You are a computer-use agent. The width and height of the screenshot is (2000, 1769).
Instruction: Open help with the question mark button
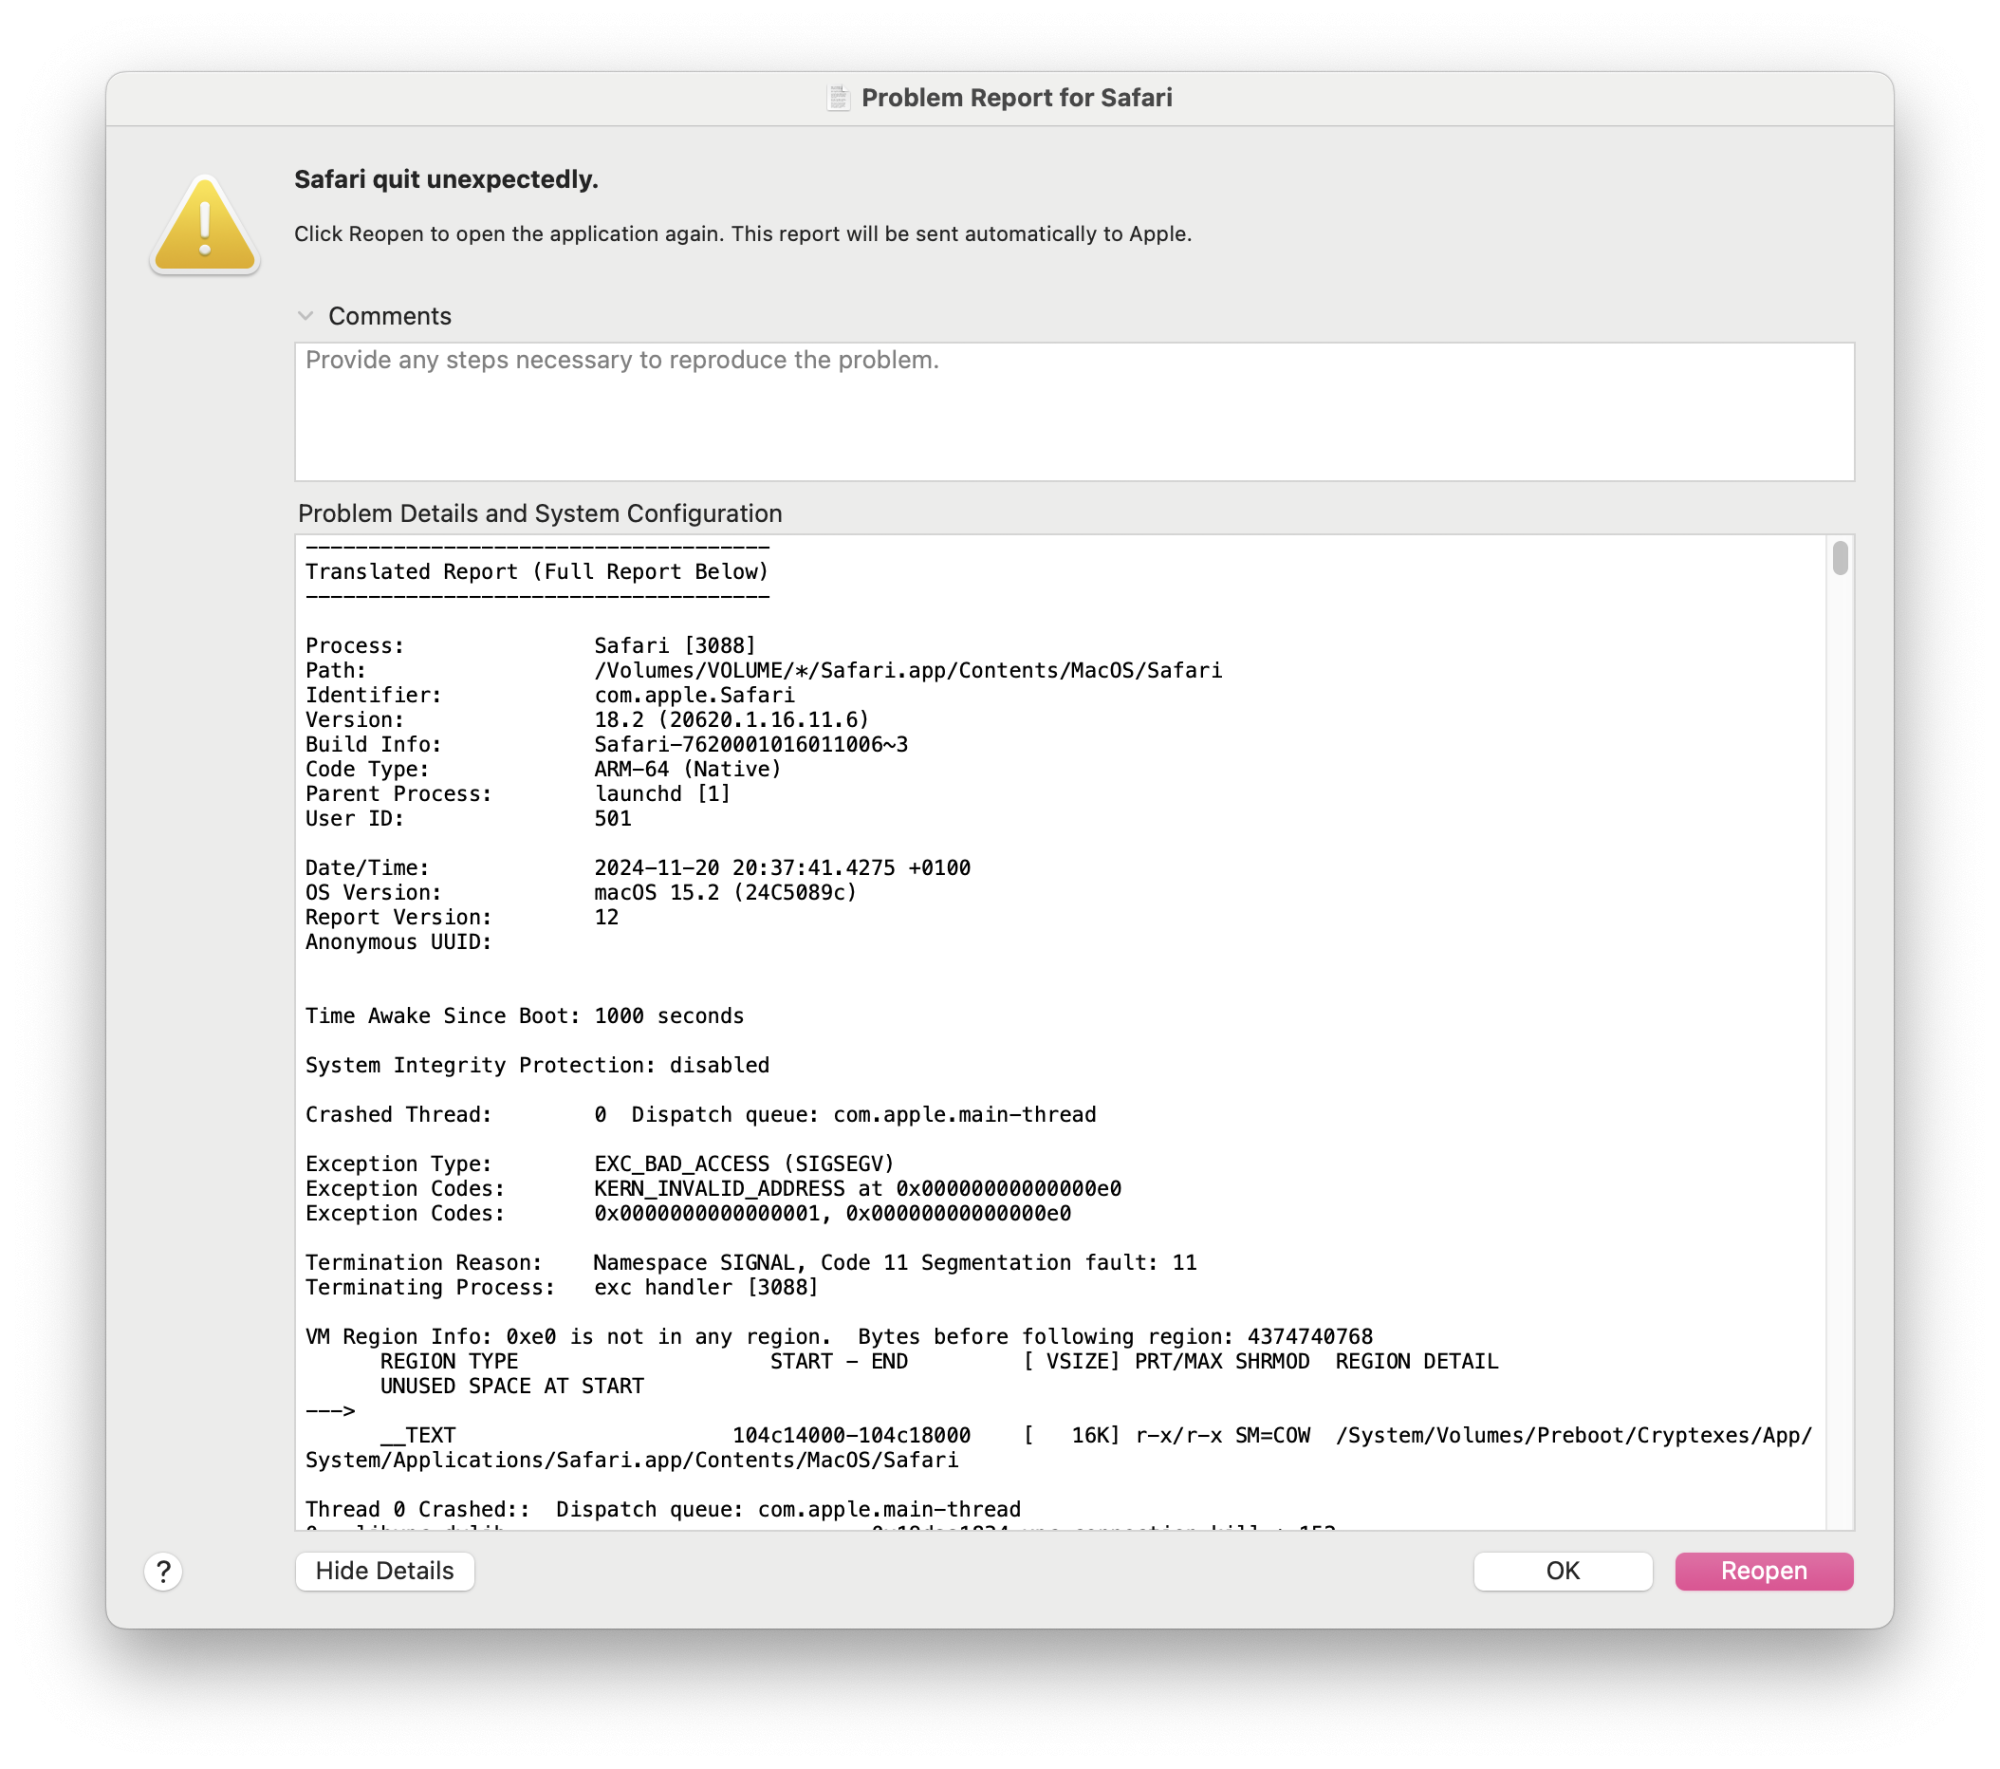pos(164,1570)
